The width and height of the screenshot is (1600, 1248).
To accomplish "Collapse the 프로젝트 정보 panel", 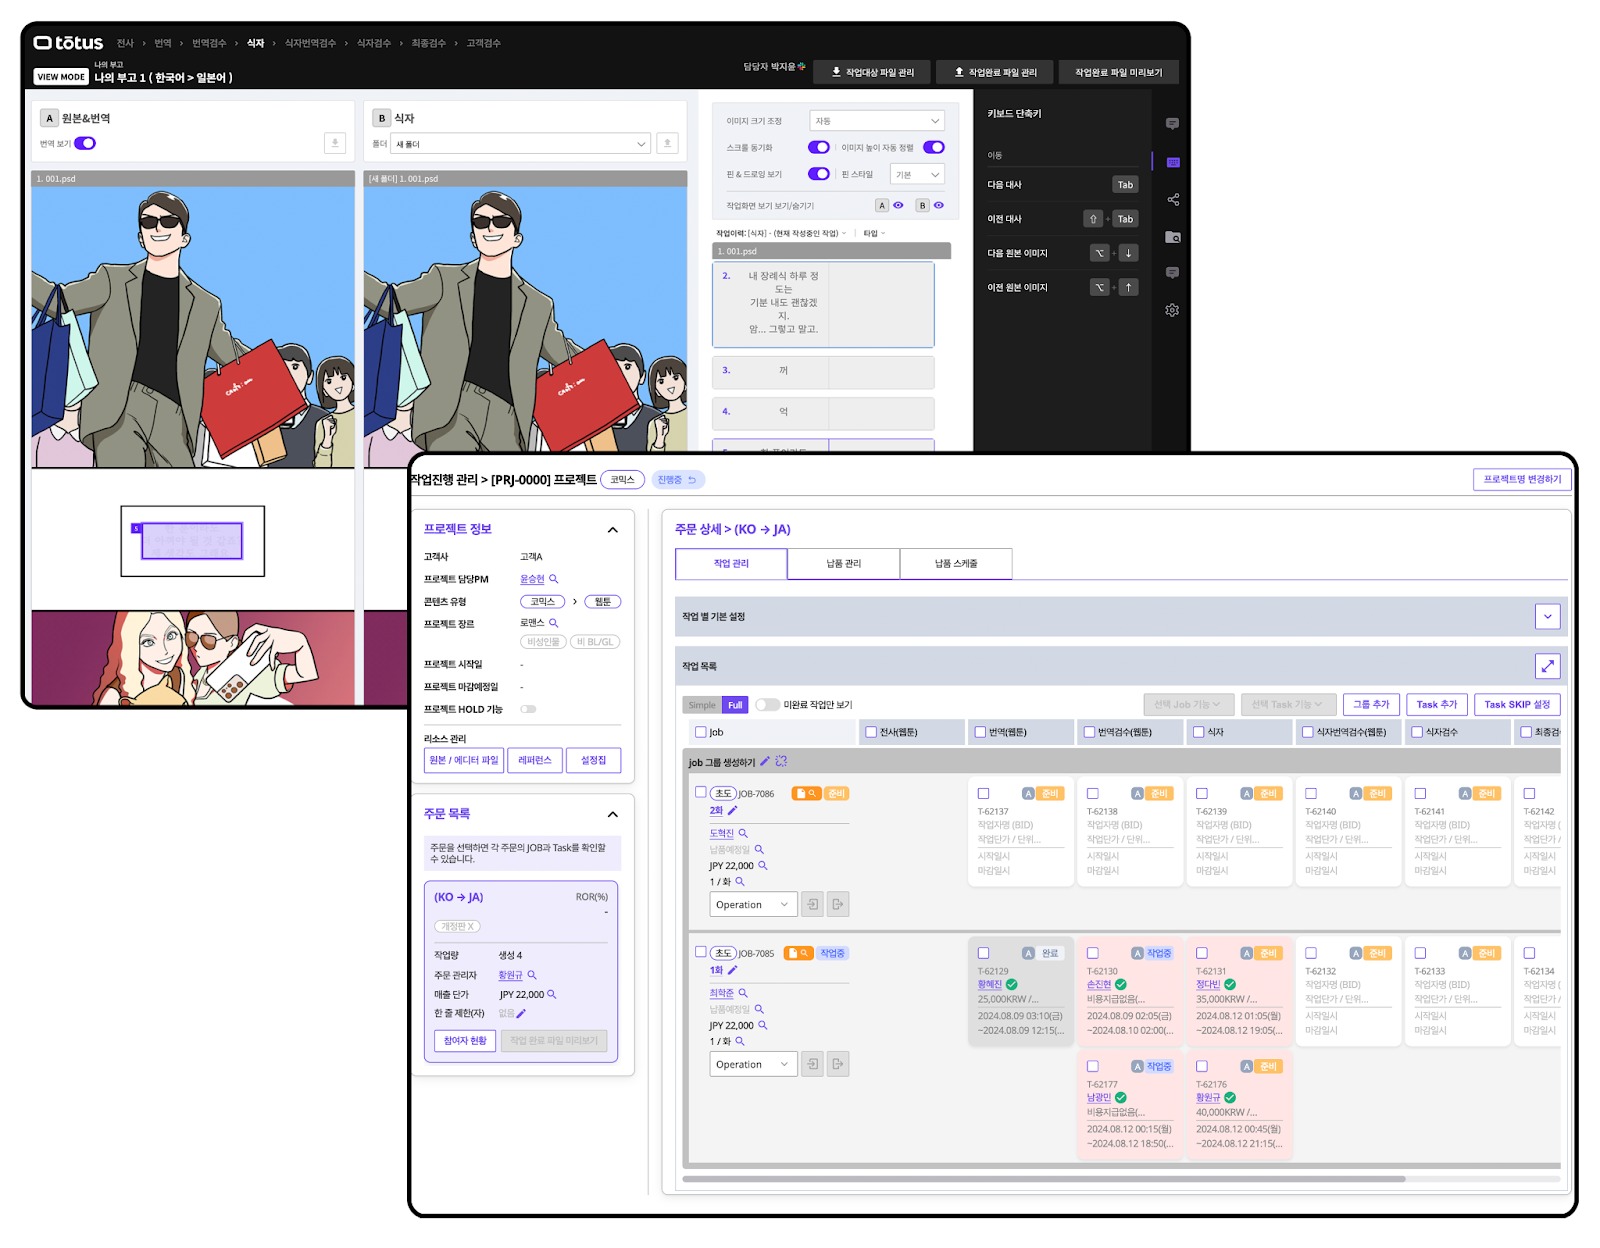I will pos(613,530).
